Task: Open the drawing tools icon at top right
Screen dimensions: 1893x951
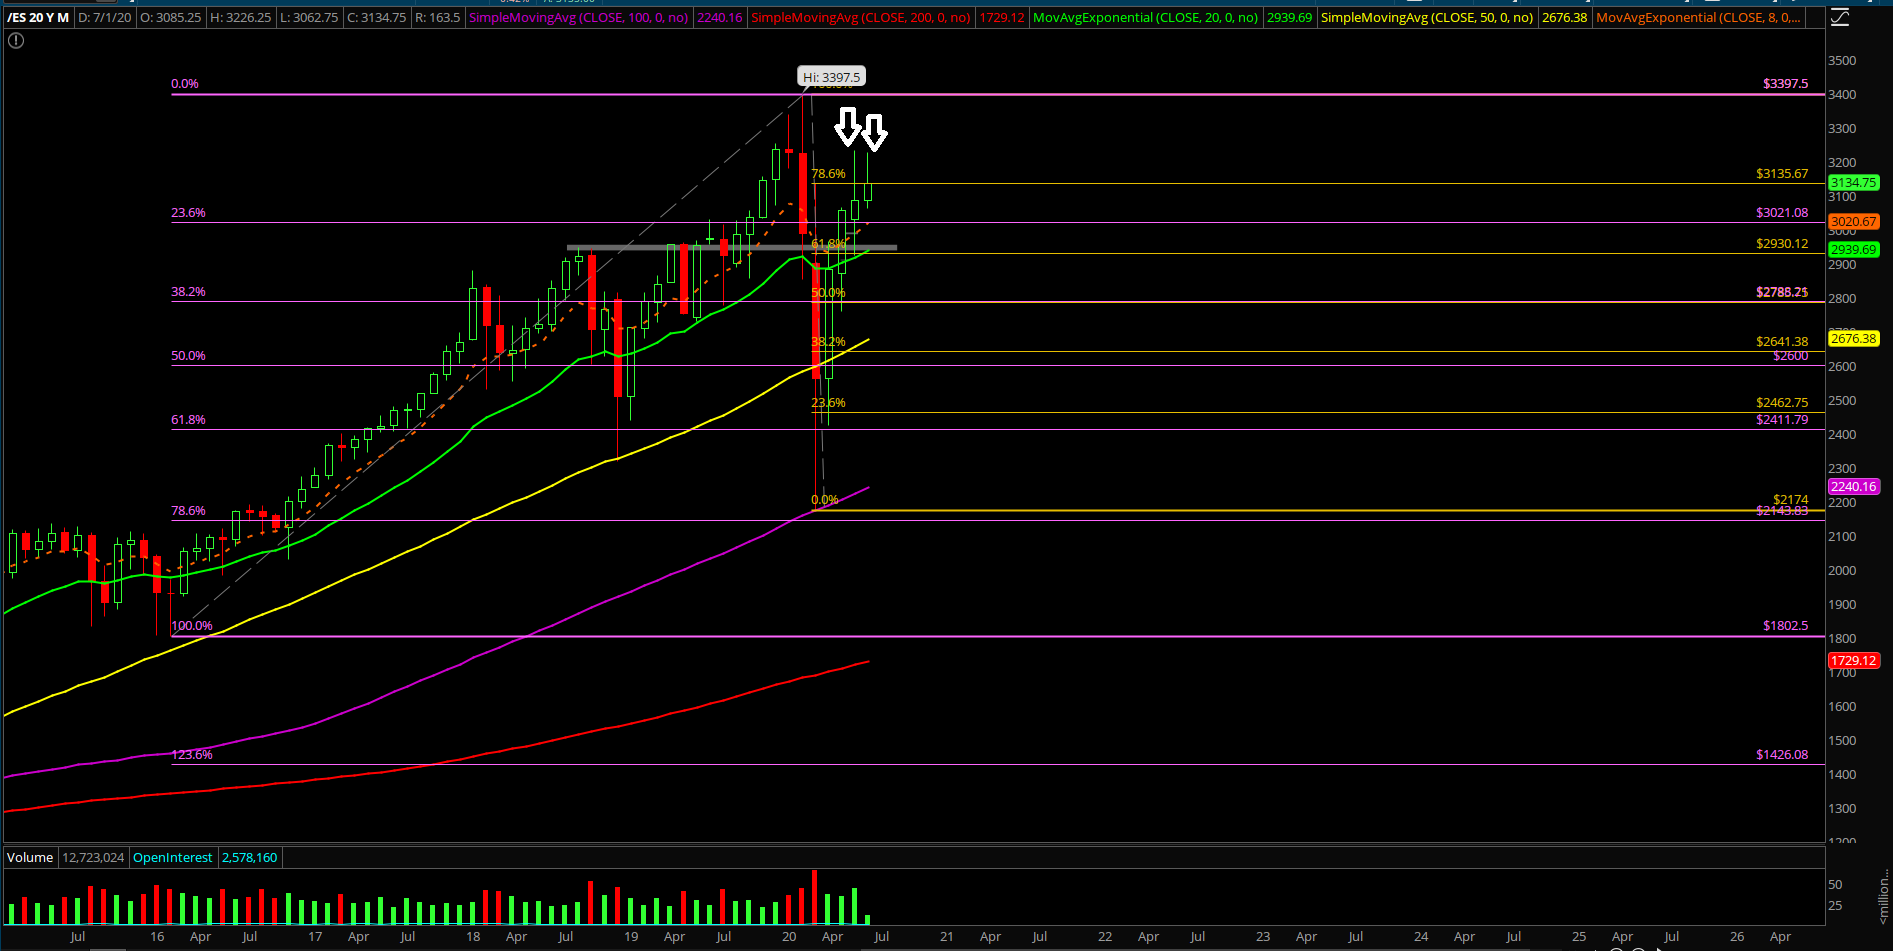Action: (1840, 17)
